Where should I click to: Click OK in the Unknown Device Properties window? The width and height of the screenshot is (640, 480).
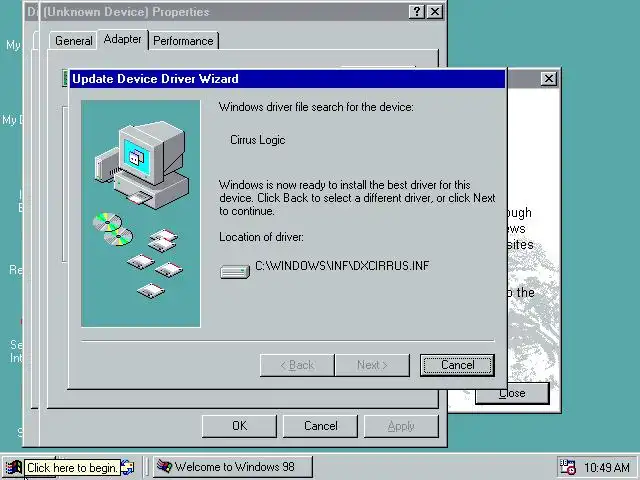coord(239,426)
